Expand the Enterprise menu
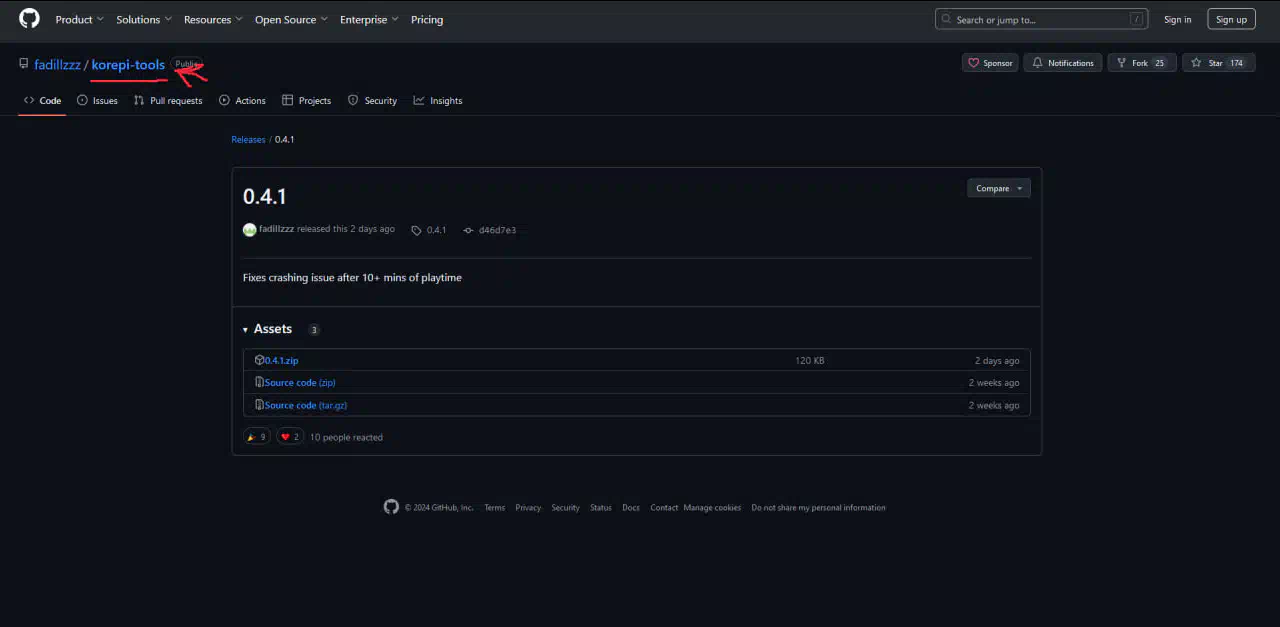The image size is (1280, 627). pyautogui.click(x=369, y=19)
